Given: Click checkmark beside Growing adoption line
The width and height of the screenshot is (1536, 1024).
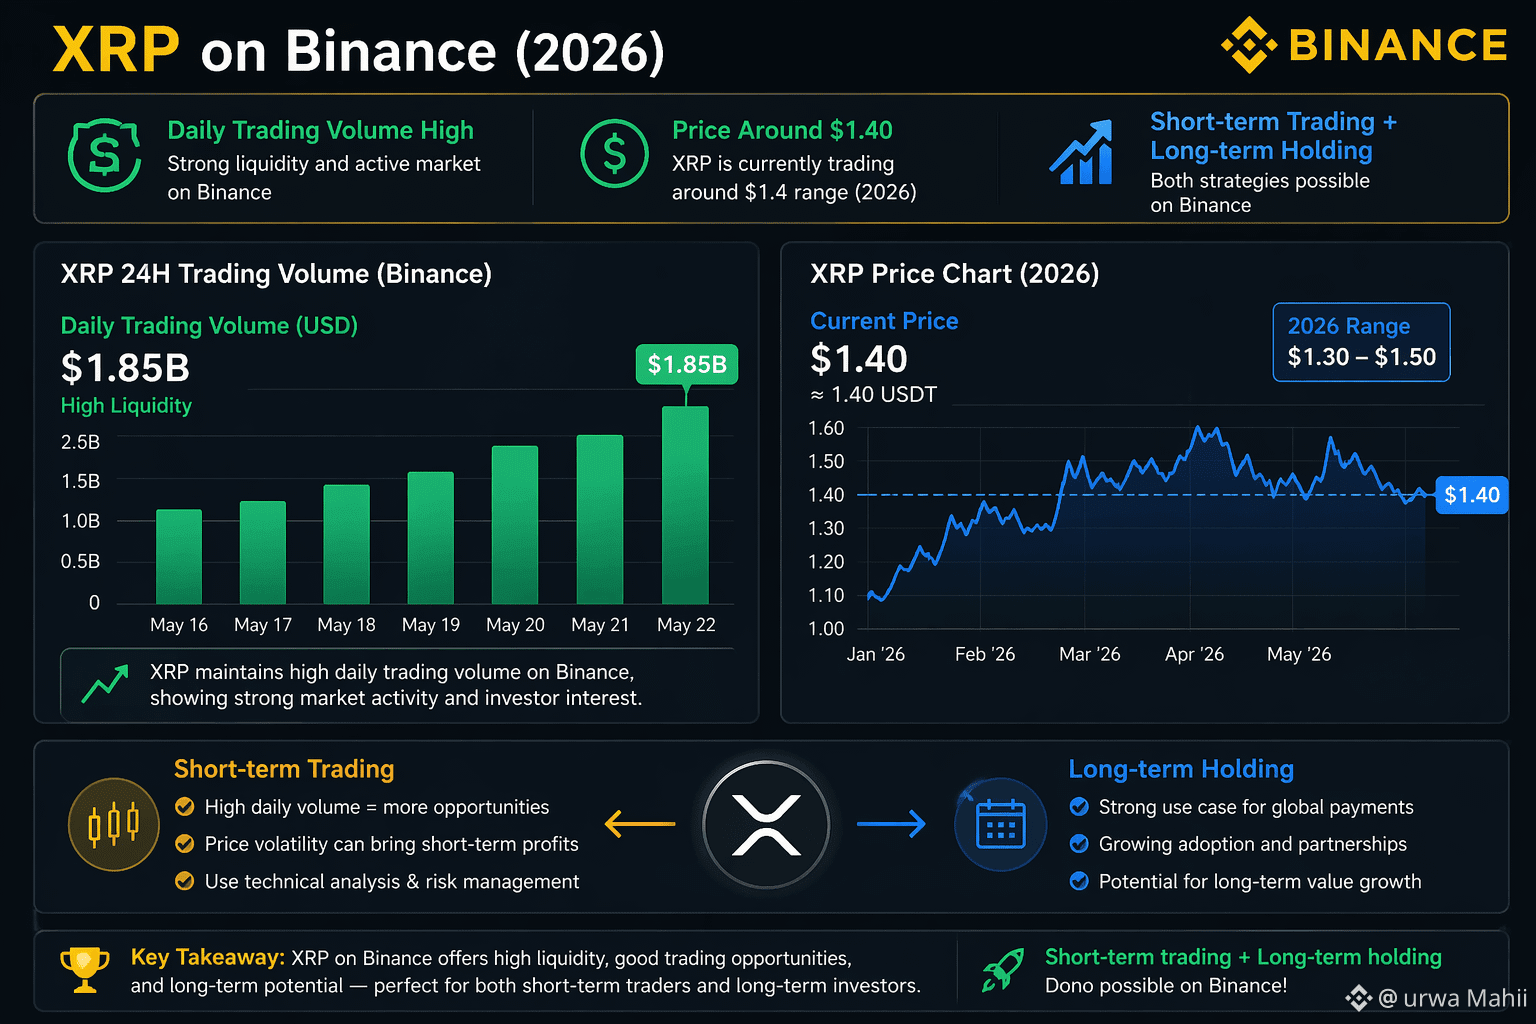Looking at the screenshot, I should point(1079,844).
